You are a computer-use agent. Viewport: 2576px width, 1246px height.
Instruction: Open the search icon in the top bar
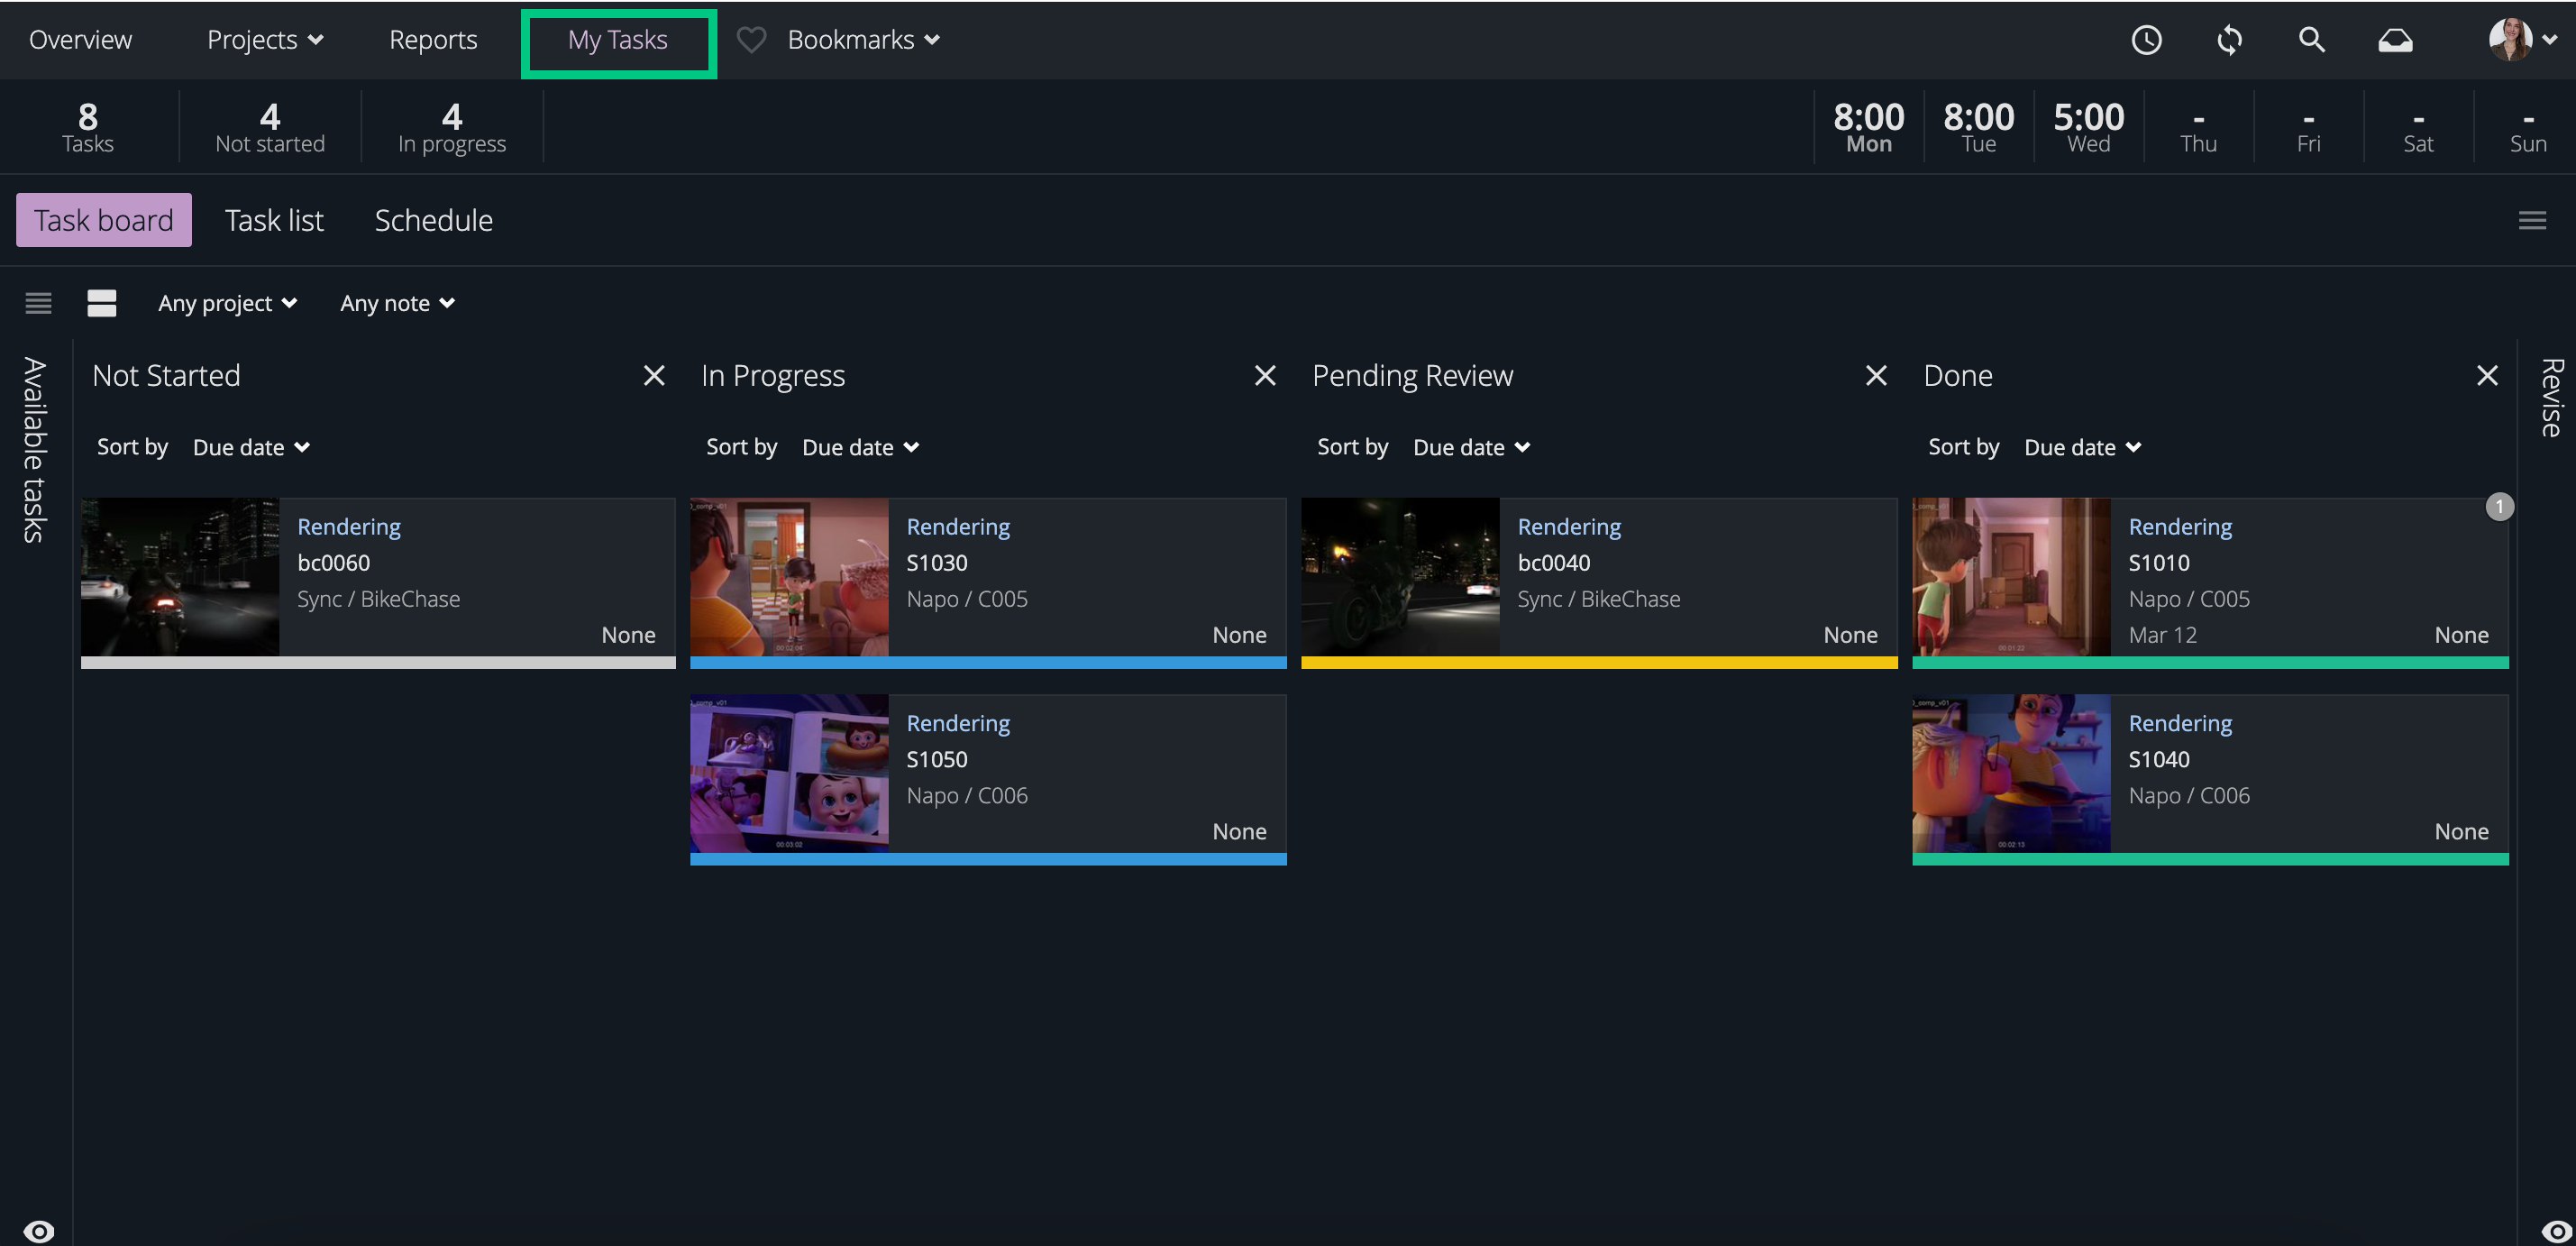(2311, 40)
